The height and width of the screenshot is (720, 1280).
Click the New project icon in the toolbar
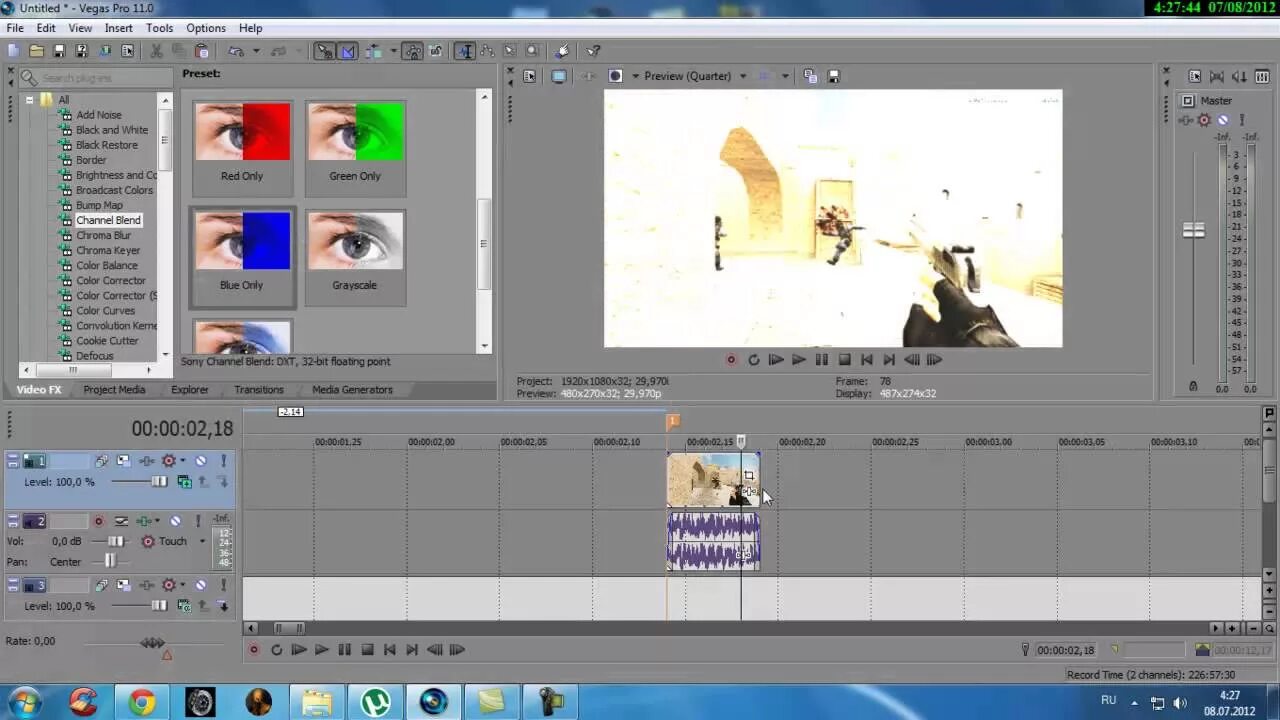[13, 51]
